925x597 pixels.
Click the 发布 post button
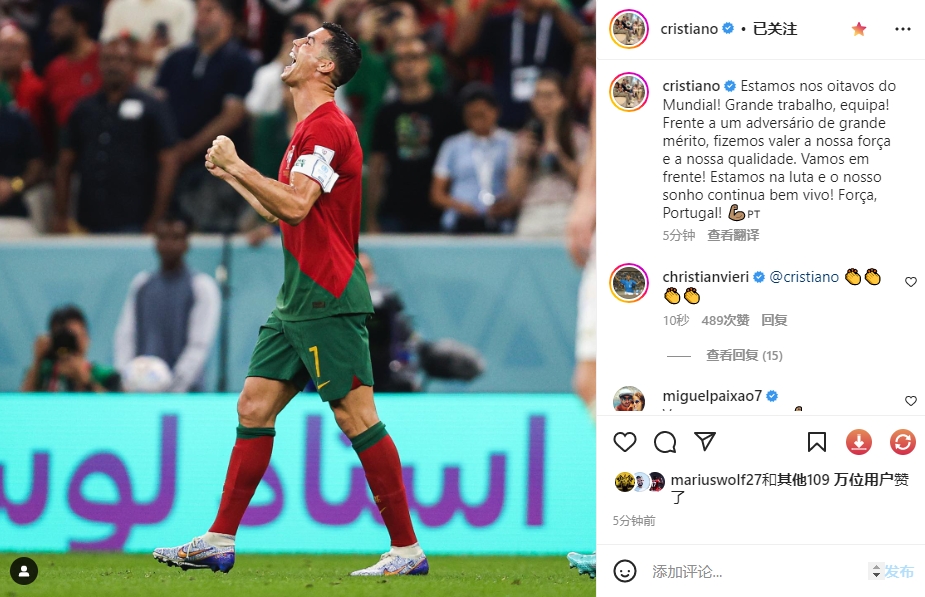click(898, 571)
